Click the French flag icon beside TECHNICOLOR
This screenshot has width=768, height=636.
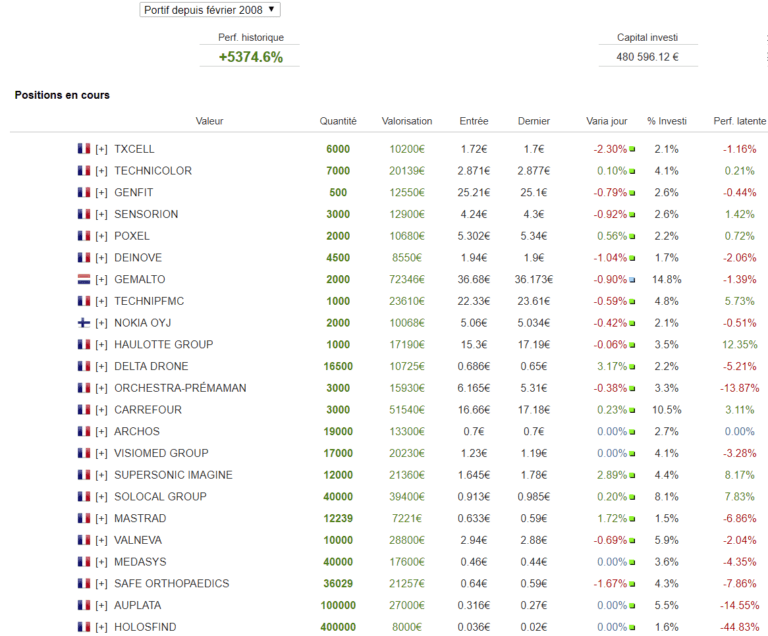[x=84, y=171]
